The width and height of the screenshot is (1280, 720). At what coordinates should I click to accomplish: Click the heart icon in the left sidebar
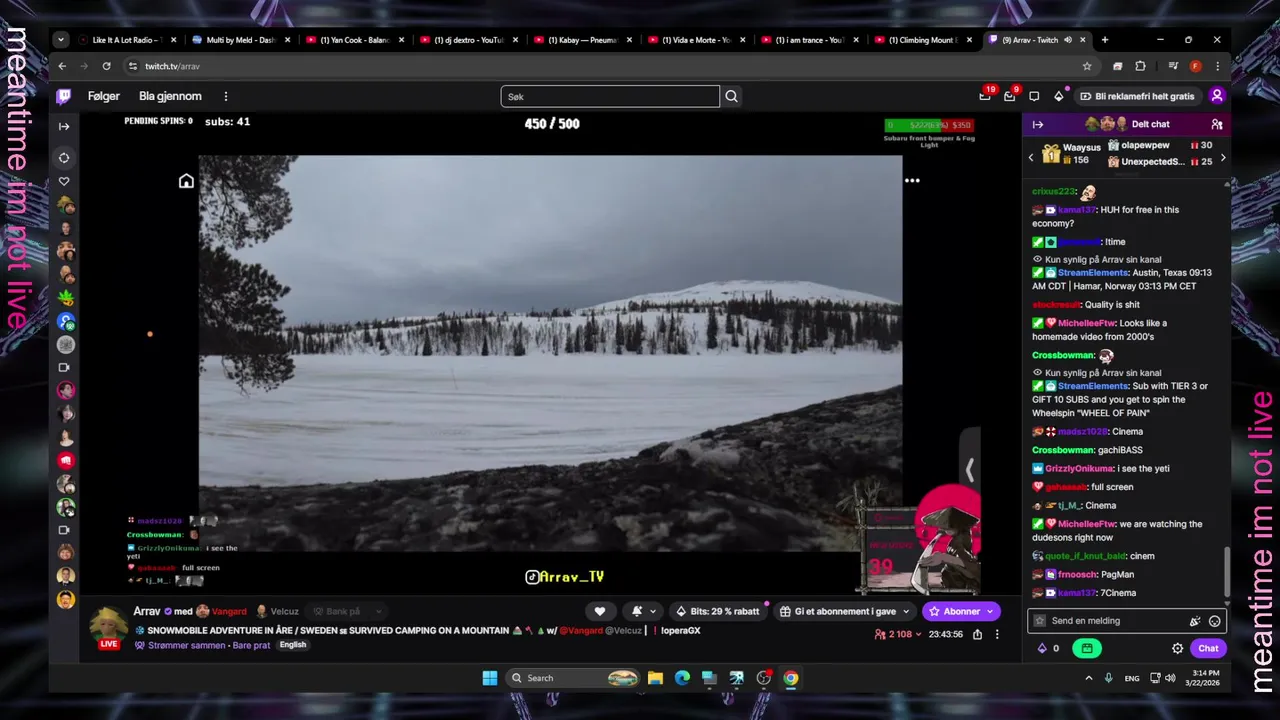[64, 181]
